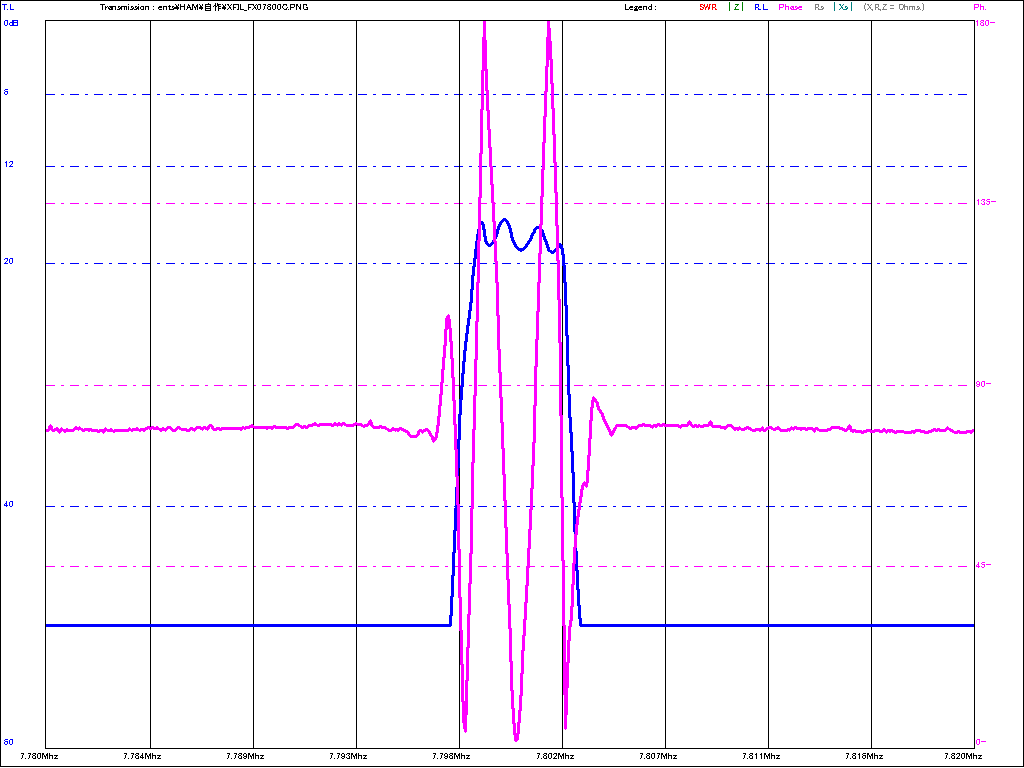1024x768 pixels.
Task: Click the 40 dB mark on left axis
Action: pos(9,505)
